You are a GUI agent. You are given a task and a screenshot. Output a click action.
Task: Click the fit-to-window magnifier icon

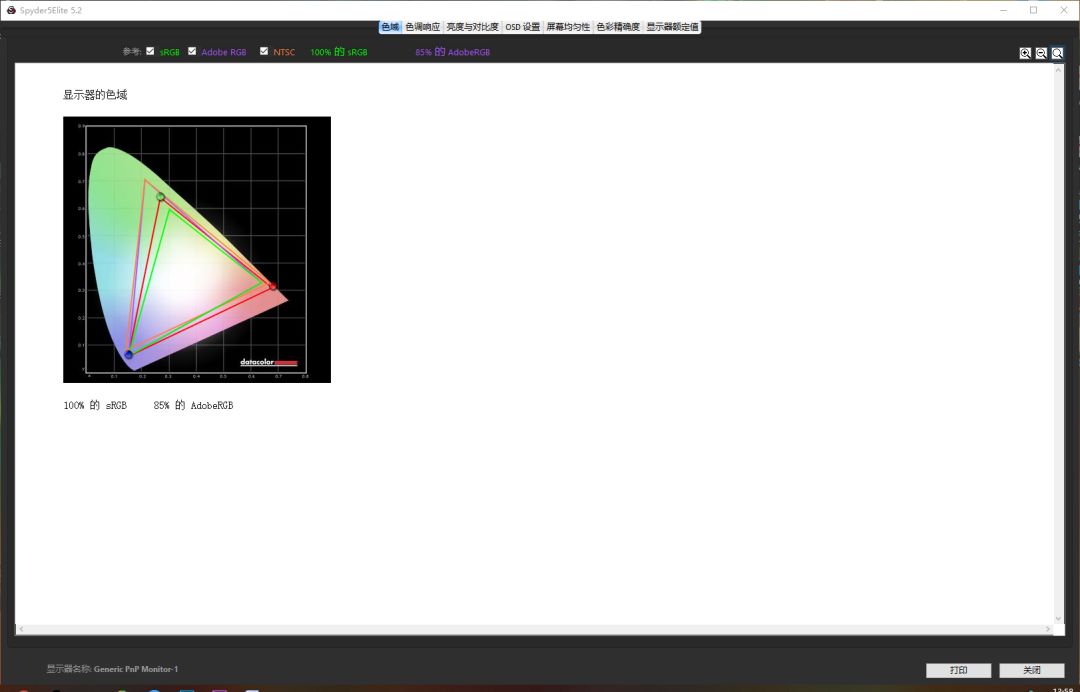(x=1057, y=53)
